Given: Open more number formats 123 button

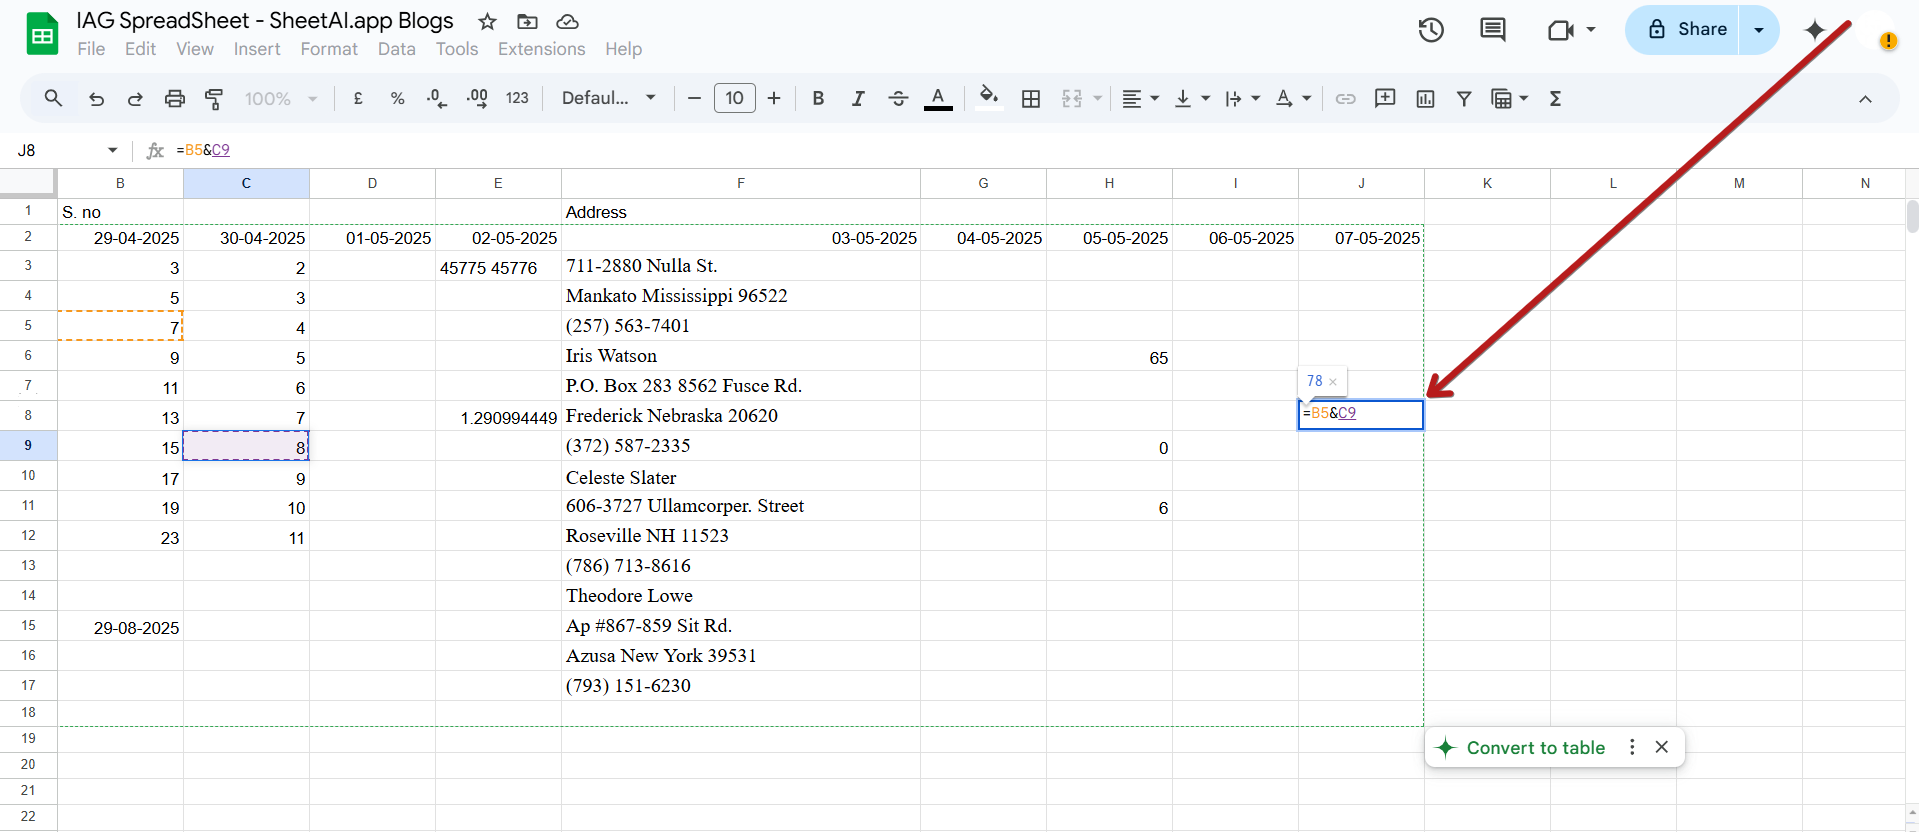Looking at the screenshot, I should pyautogui.click(x=517, y=98).
